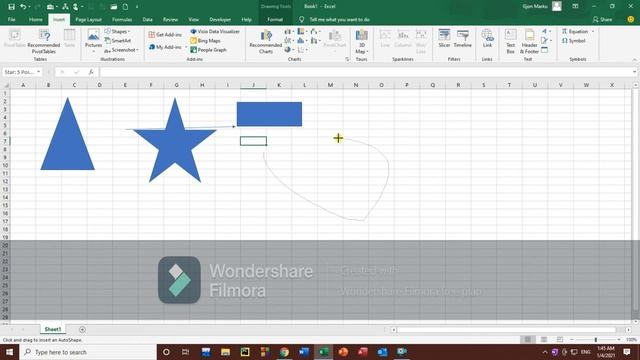
Task: Open the View tab
Action: tap(193, 19)
